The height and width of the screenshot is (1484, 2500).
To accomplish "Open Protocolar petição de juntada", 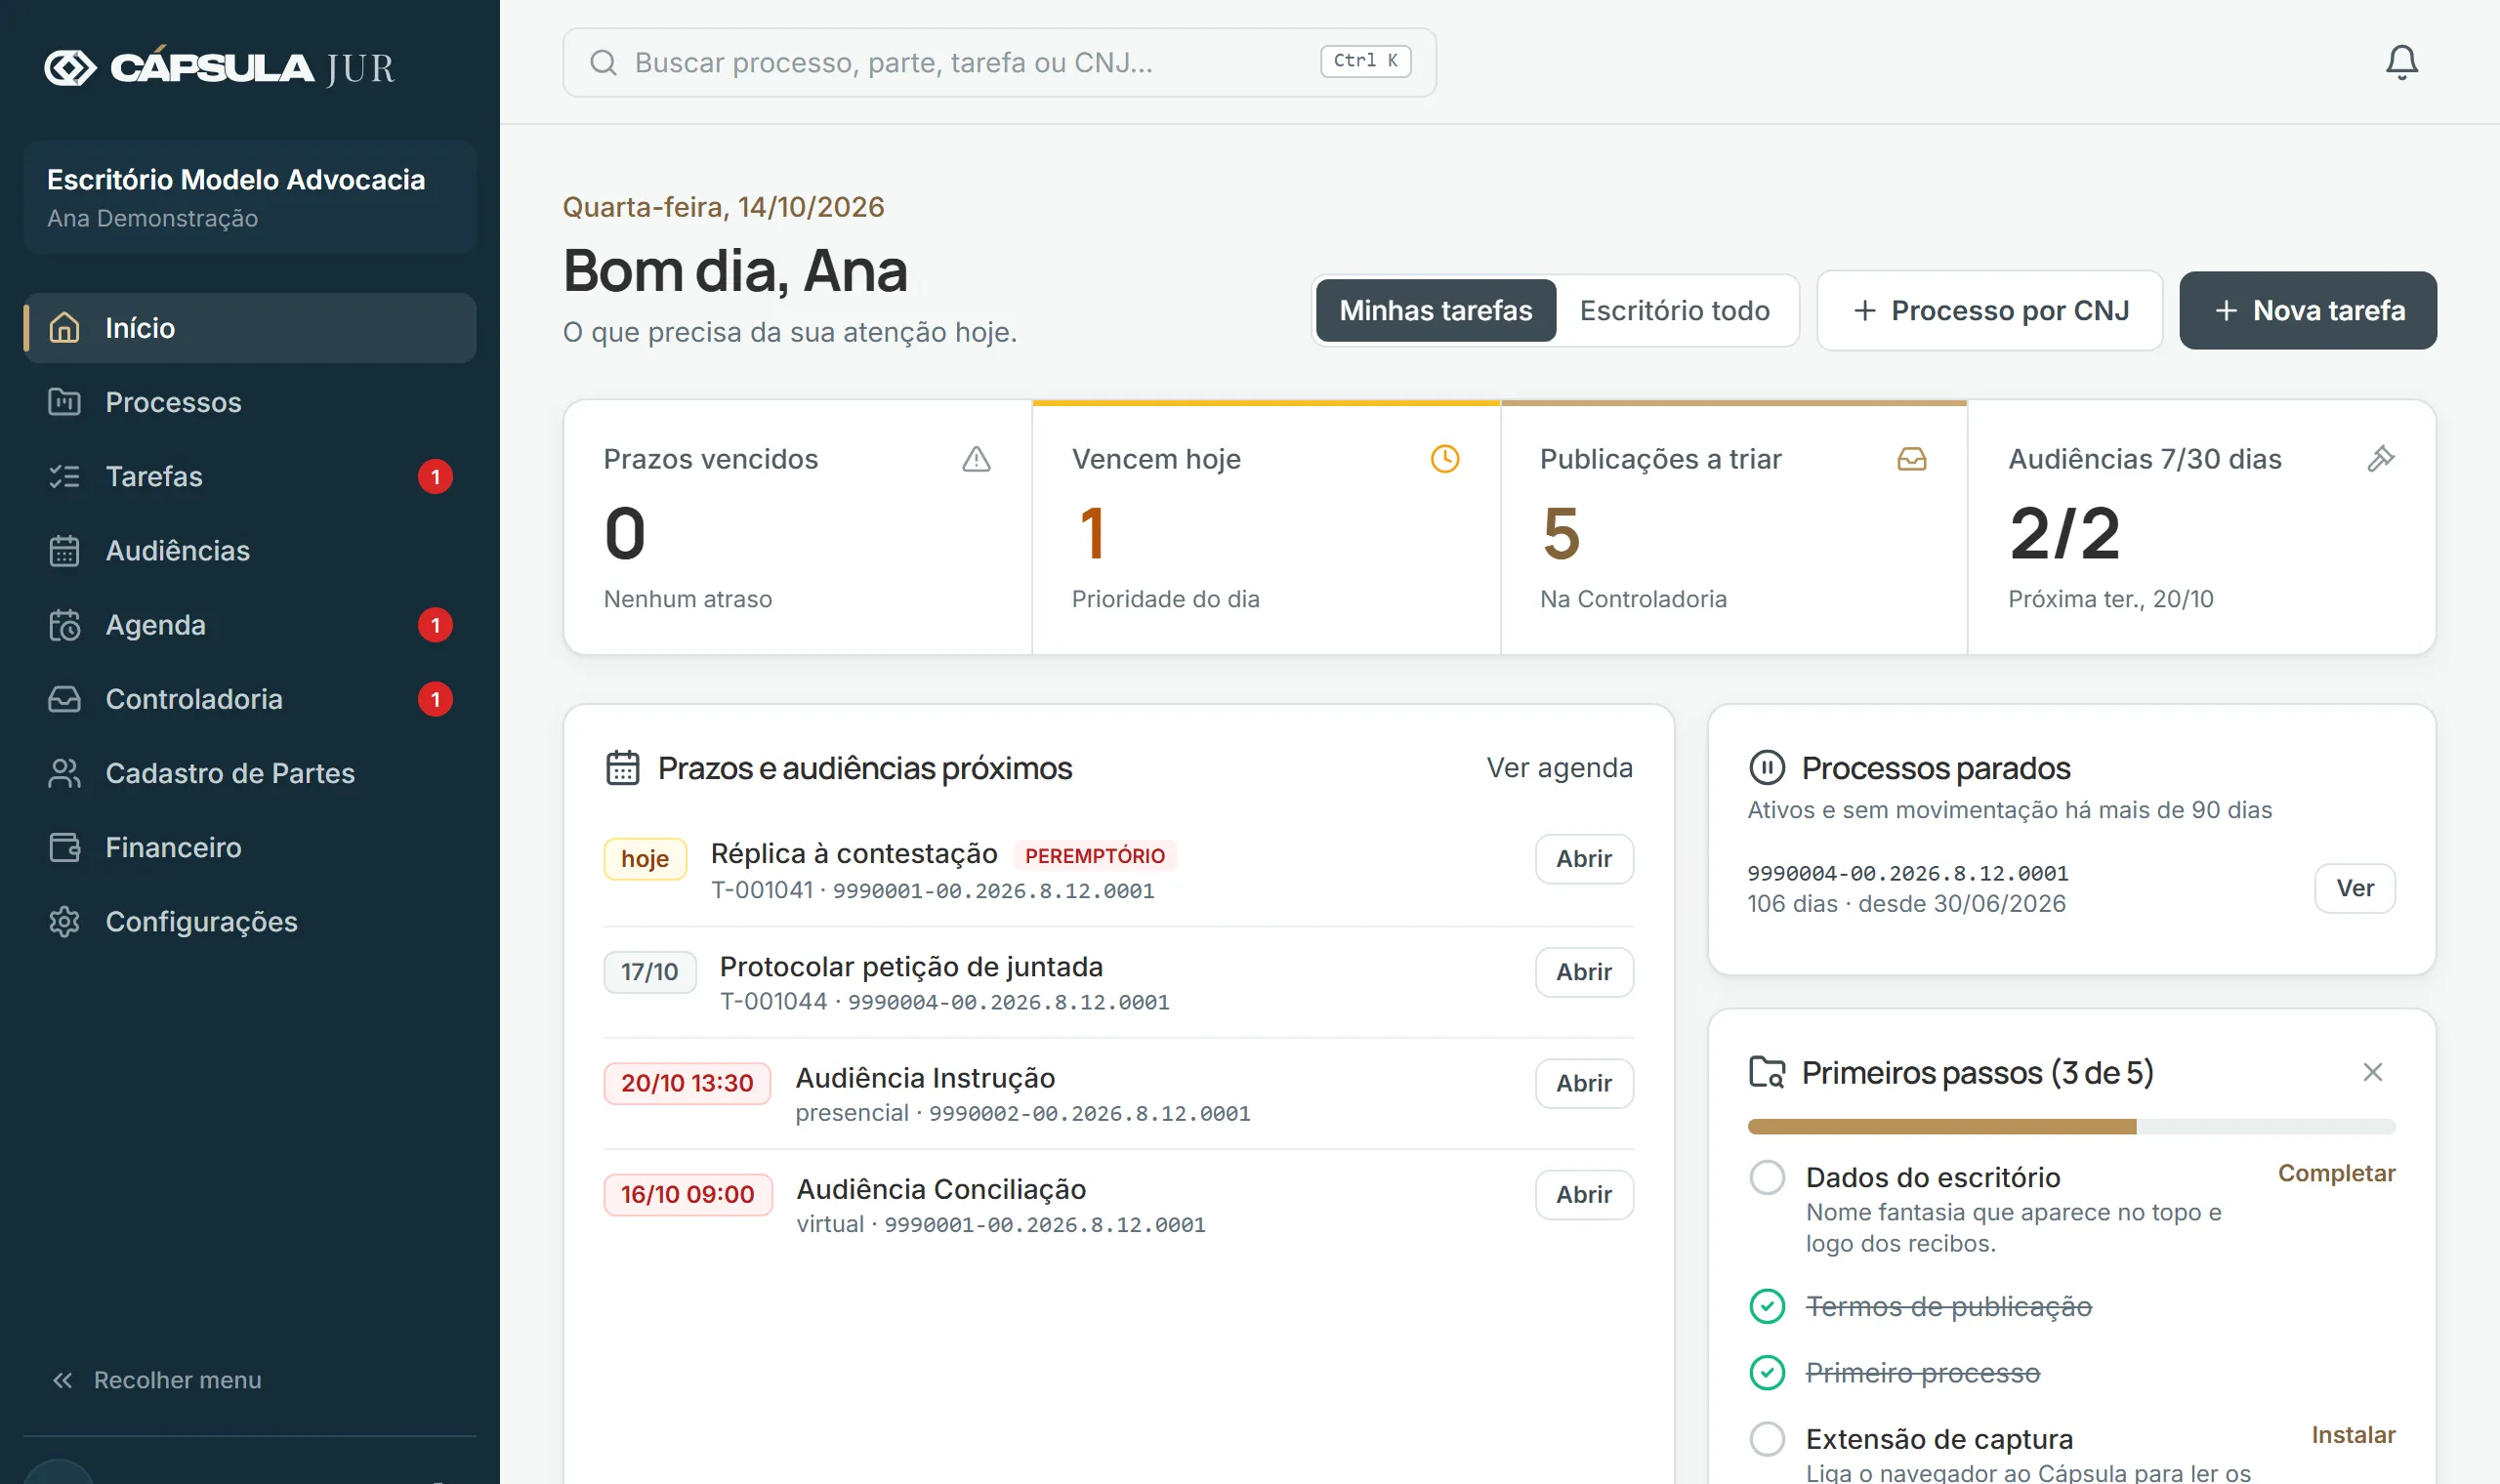I will coord(1584,971).
